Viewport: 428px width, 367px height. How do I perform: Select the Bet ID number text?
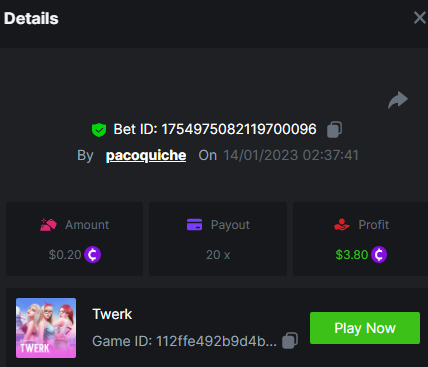tap(239, 129)
